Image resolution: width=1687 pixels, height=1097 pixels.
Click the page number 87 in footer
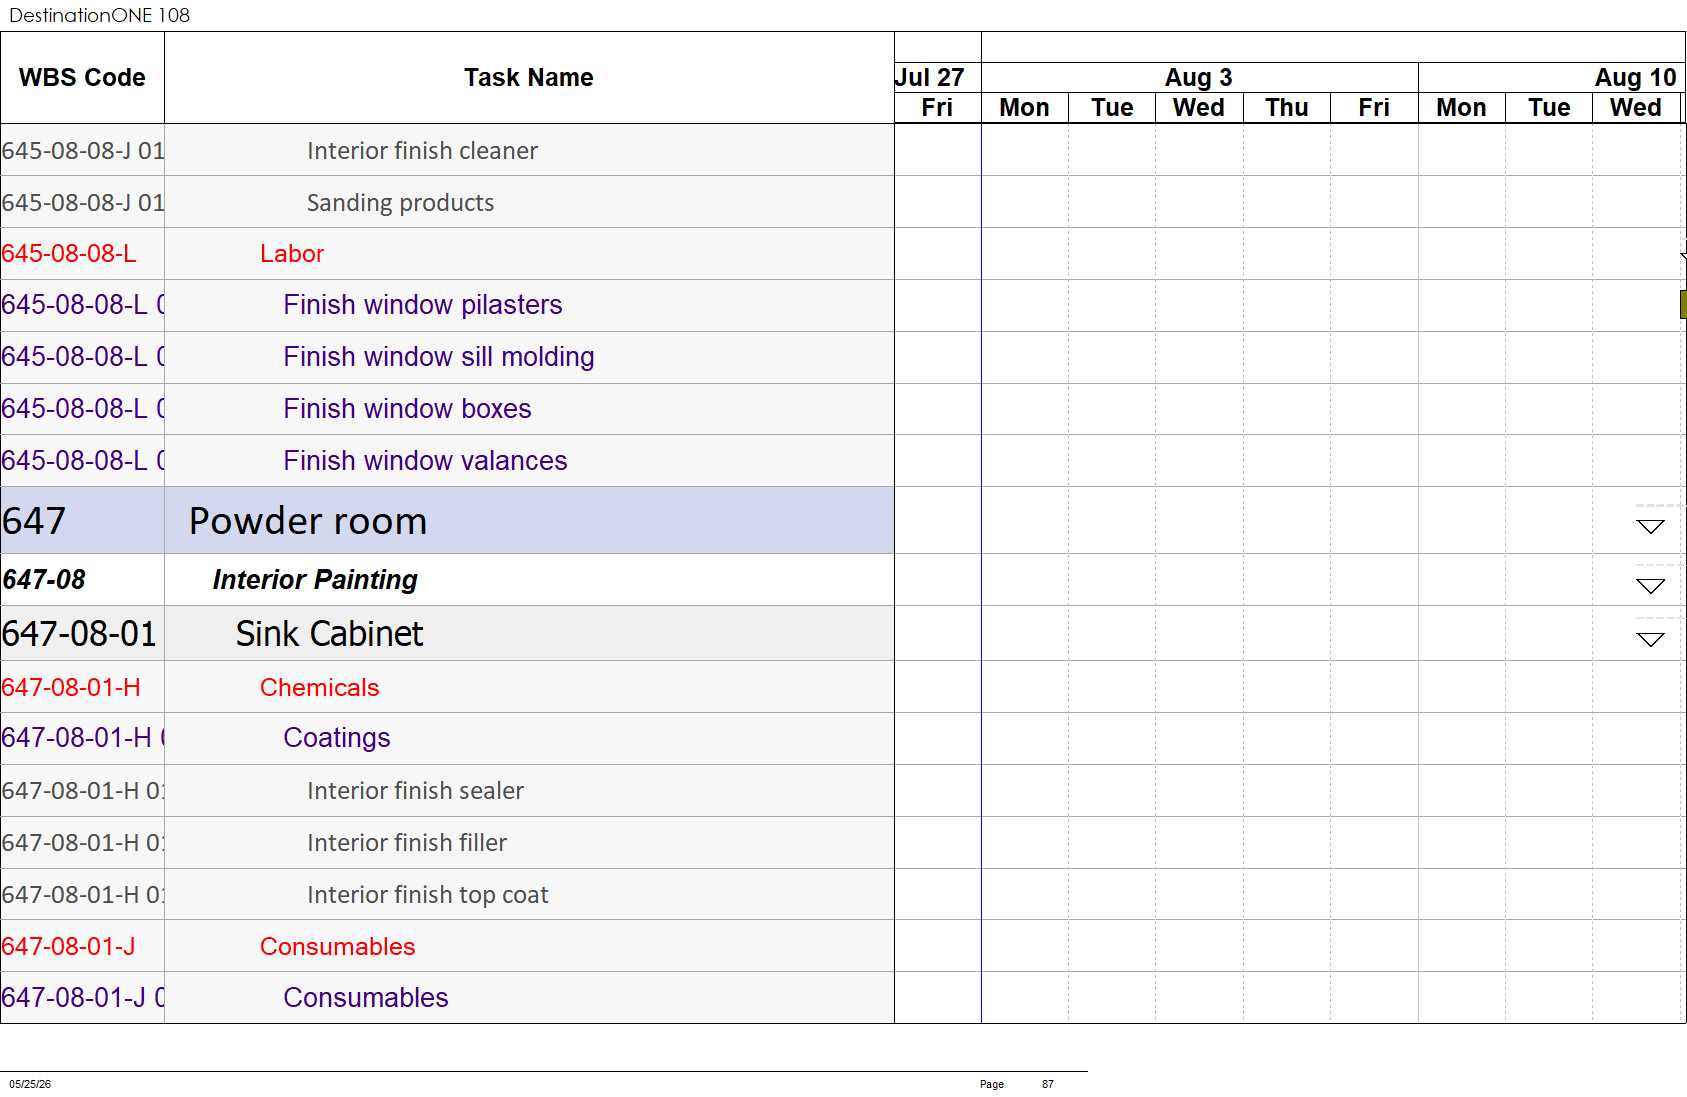1048,1084
